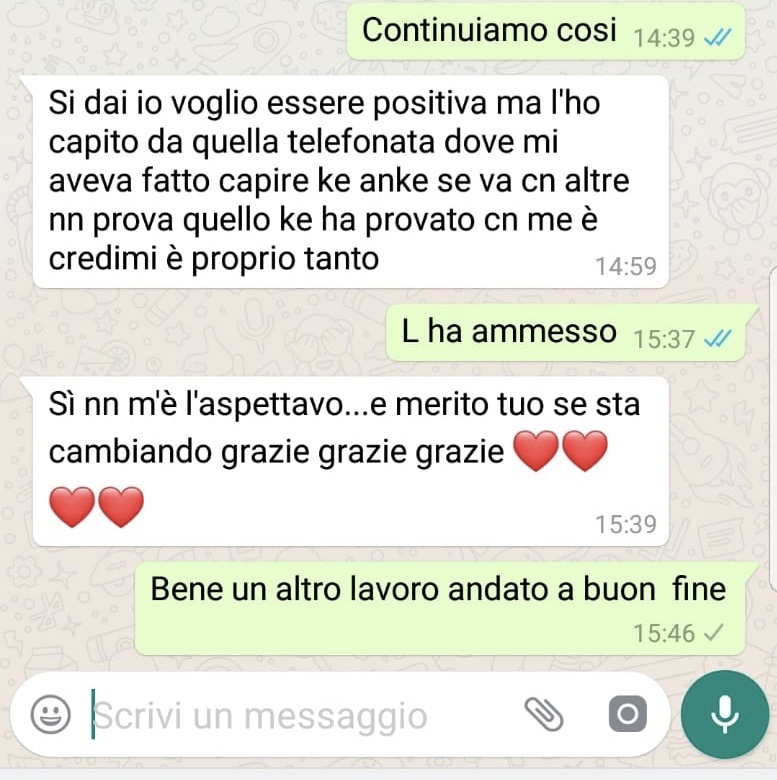This screenshot has height=780, width=777.
Task: Select the 'L ha ammesso' message
Action: click(566, 333)
